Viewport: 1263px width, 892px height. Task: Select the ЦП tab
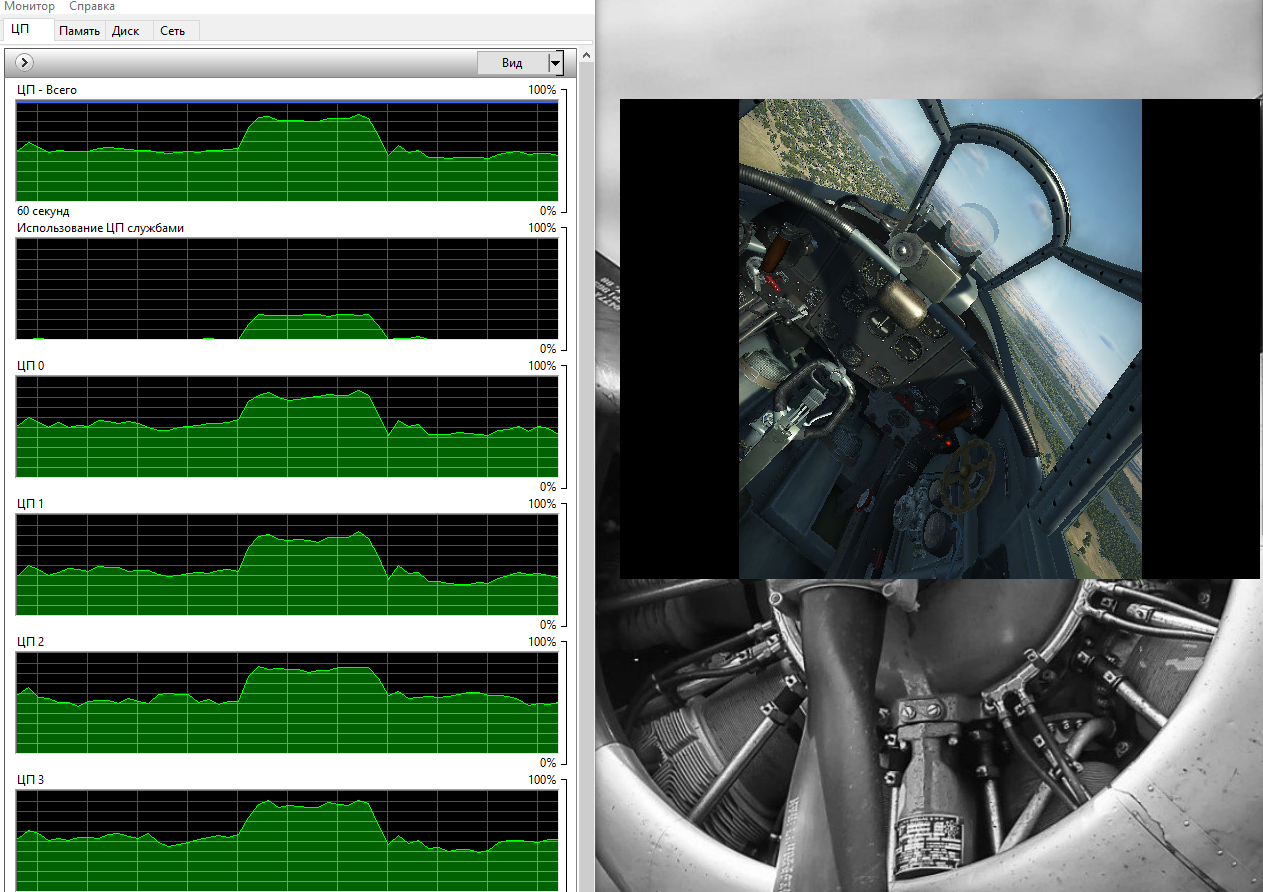tap(21, 30)
